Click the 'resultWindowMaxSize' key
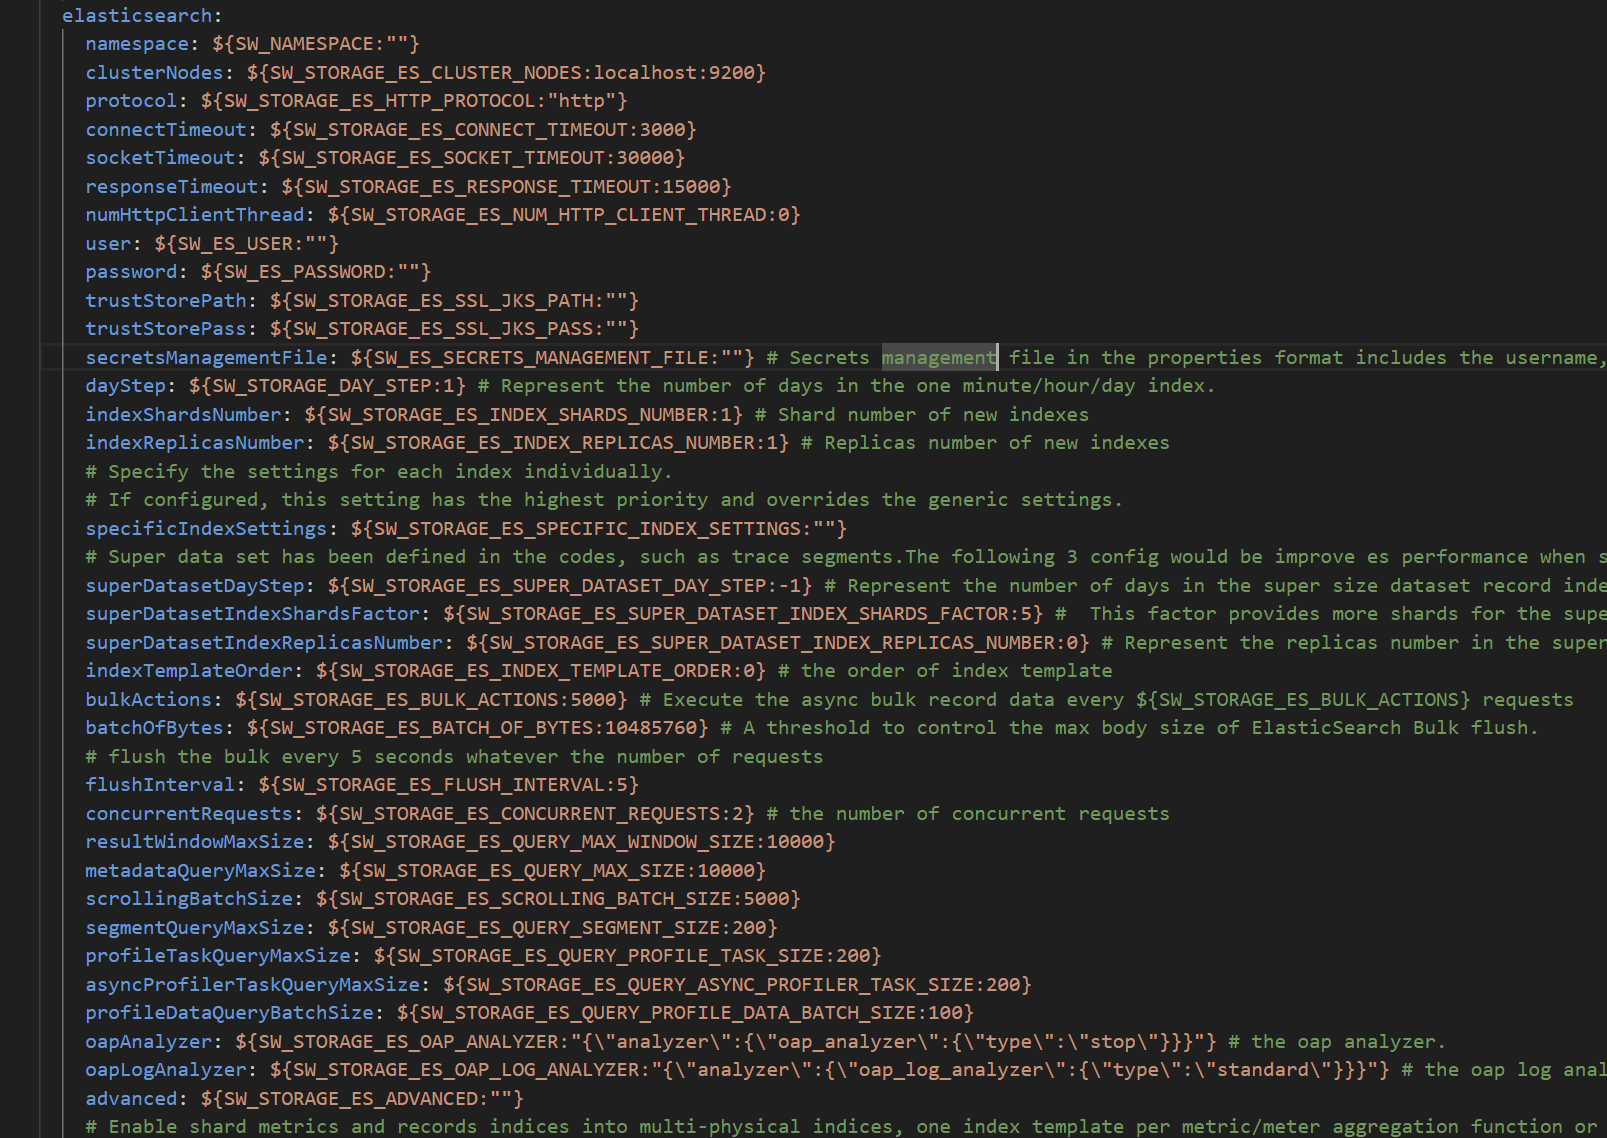This screenshot has width=1607, height=1138. pos(195,842)
